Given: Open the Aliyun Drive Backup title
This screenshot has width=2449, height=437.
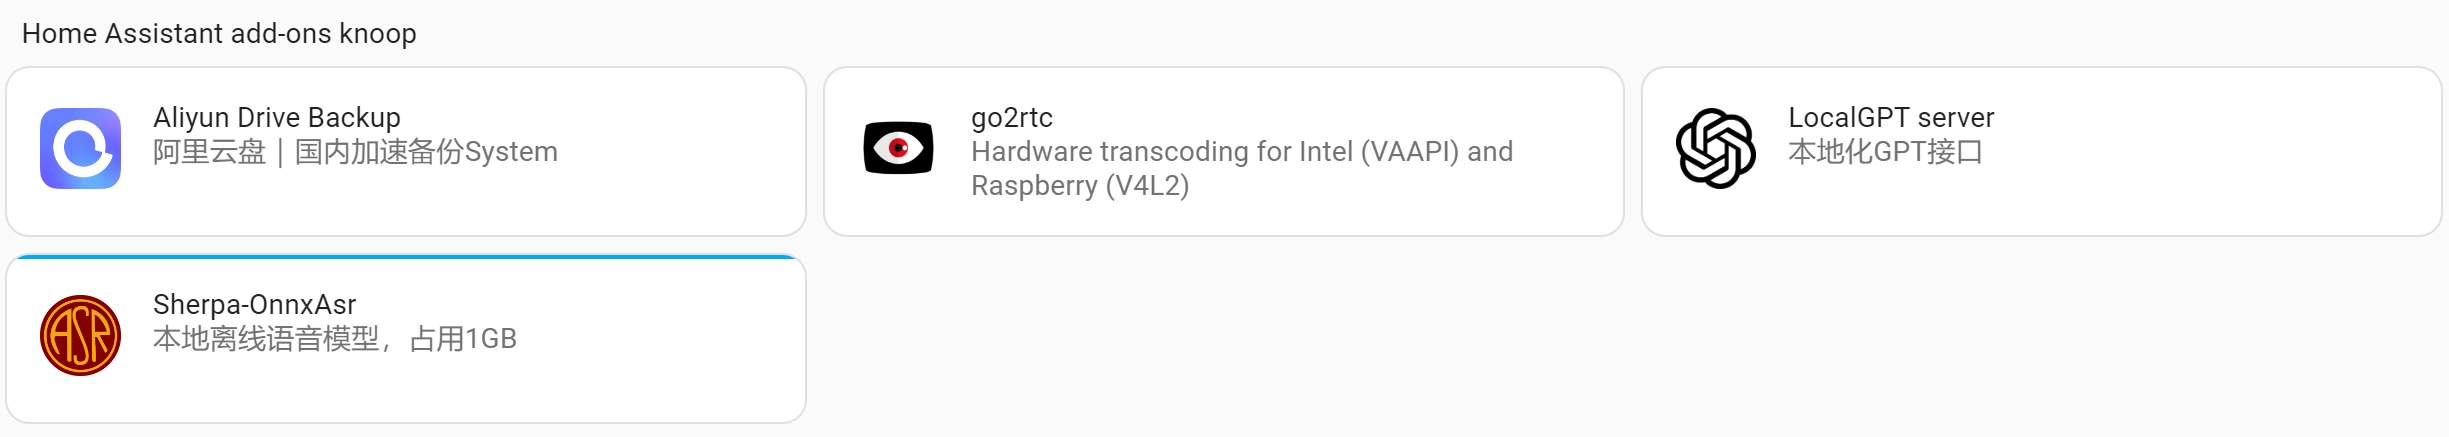Looking at the screenshot, I should coord(277,117).
